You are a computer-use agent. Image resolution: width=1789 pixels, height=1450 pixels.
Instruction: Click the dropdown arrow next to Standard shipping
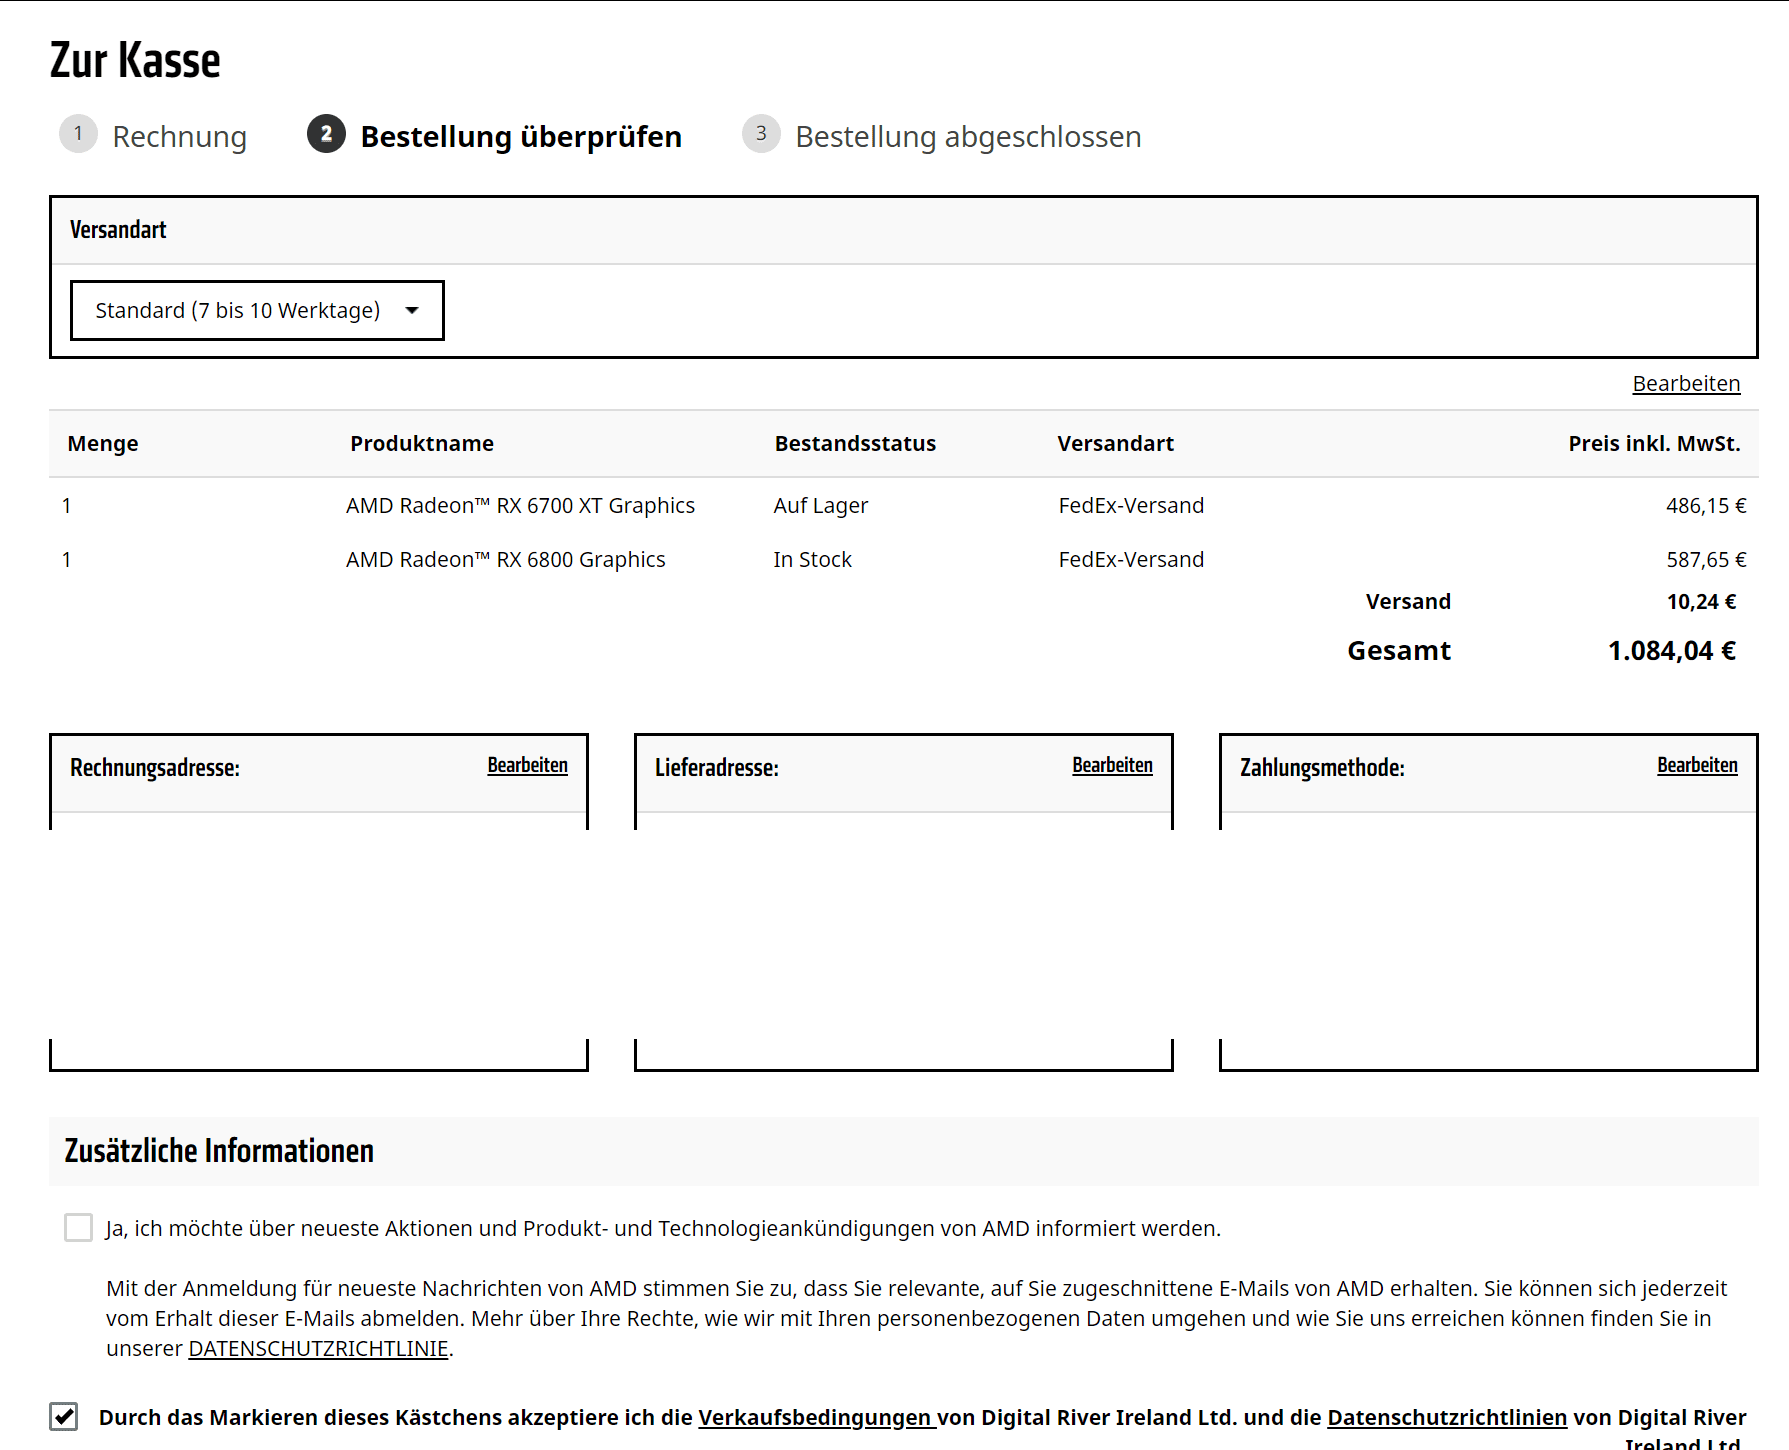[411, 310]
